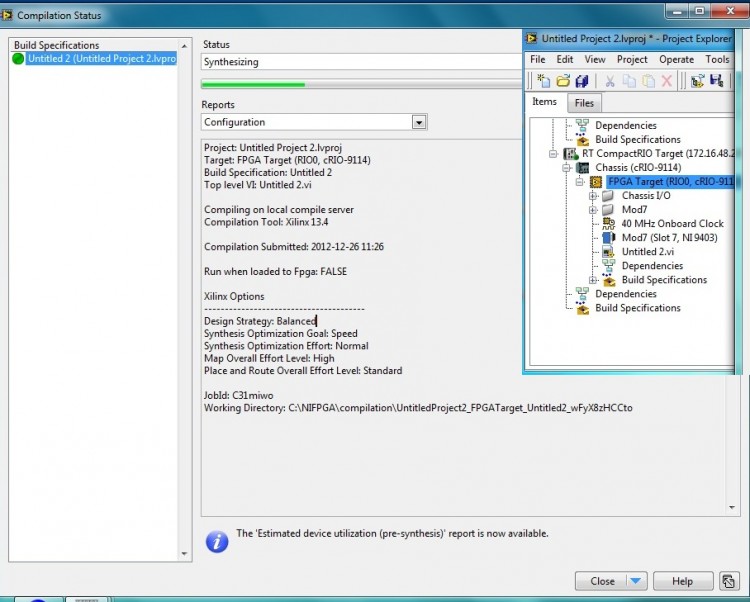Click 'Run when loaded to Fpga: FALSE' line
Screen dimensions: 750x602
[x=276, y=272]
